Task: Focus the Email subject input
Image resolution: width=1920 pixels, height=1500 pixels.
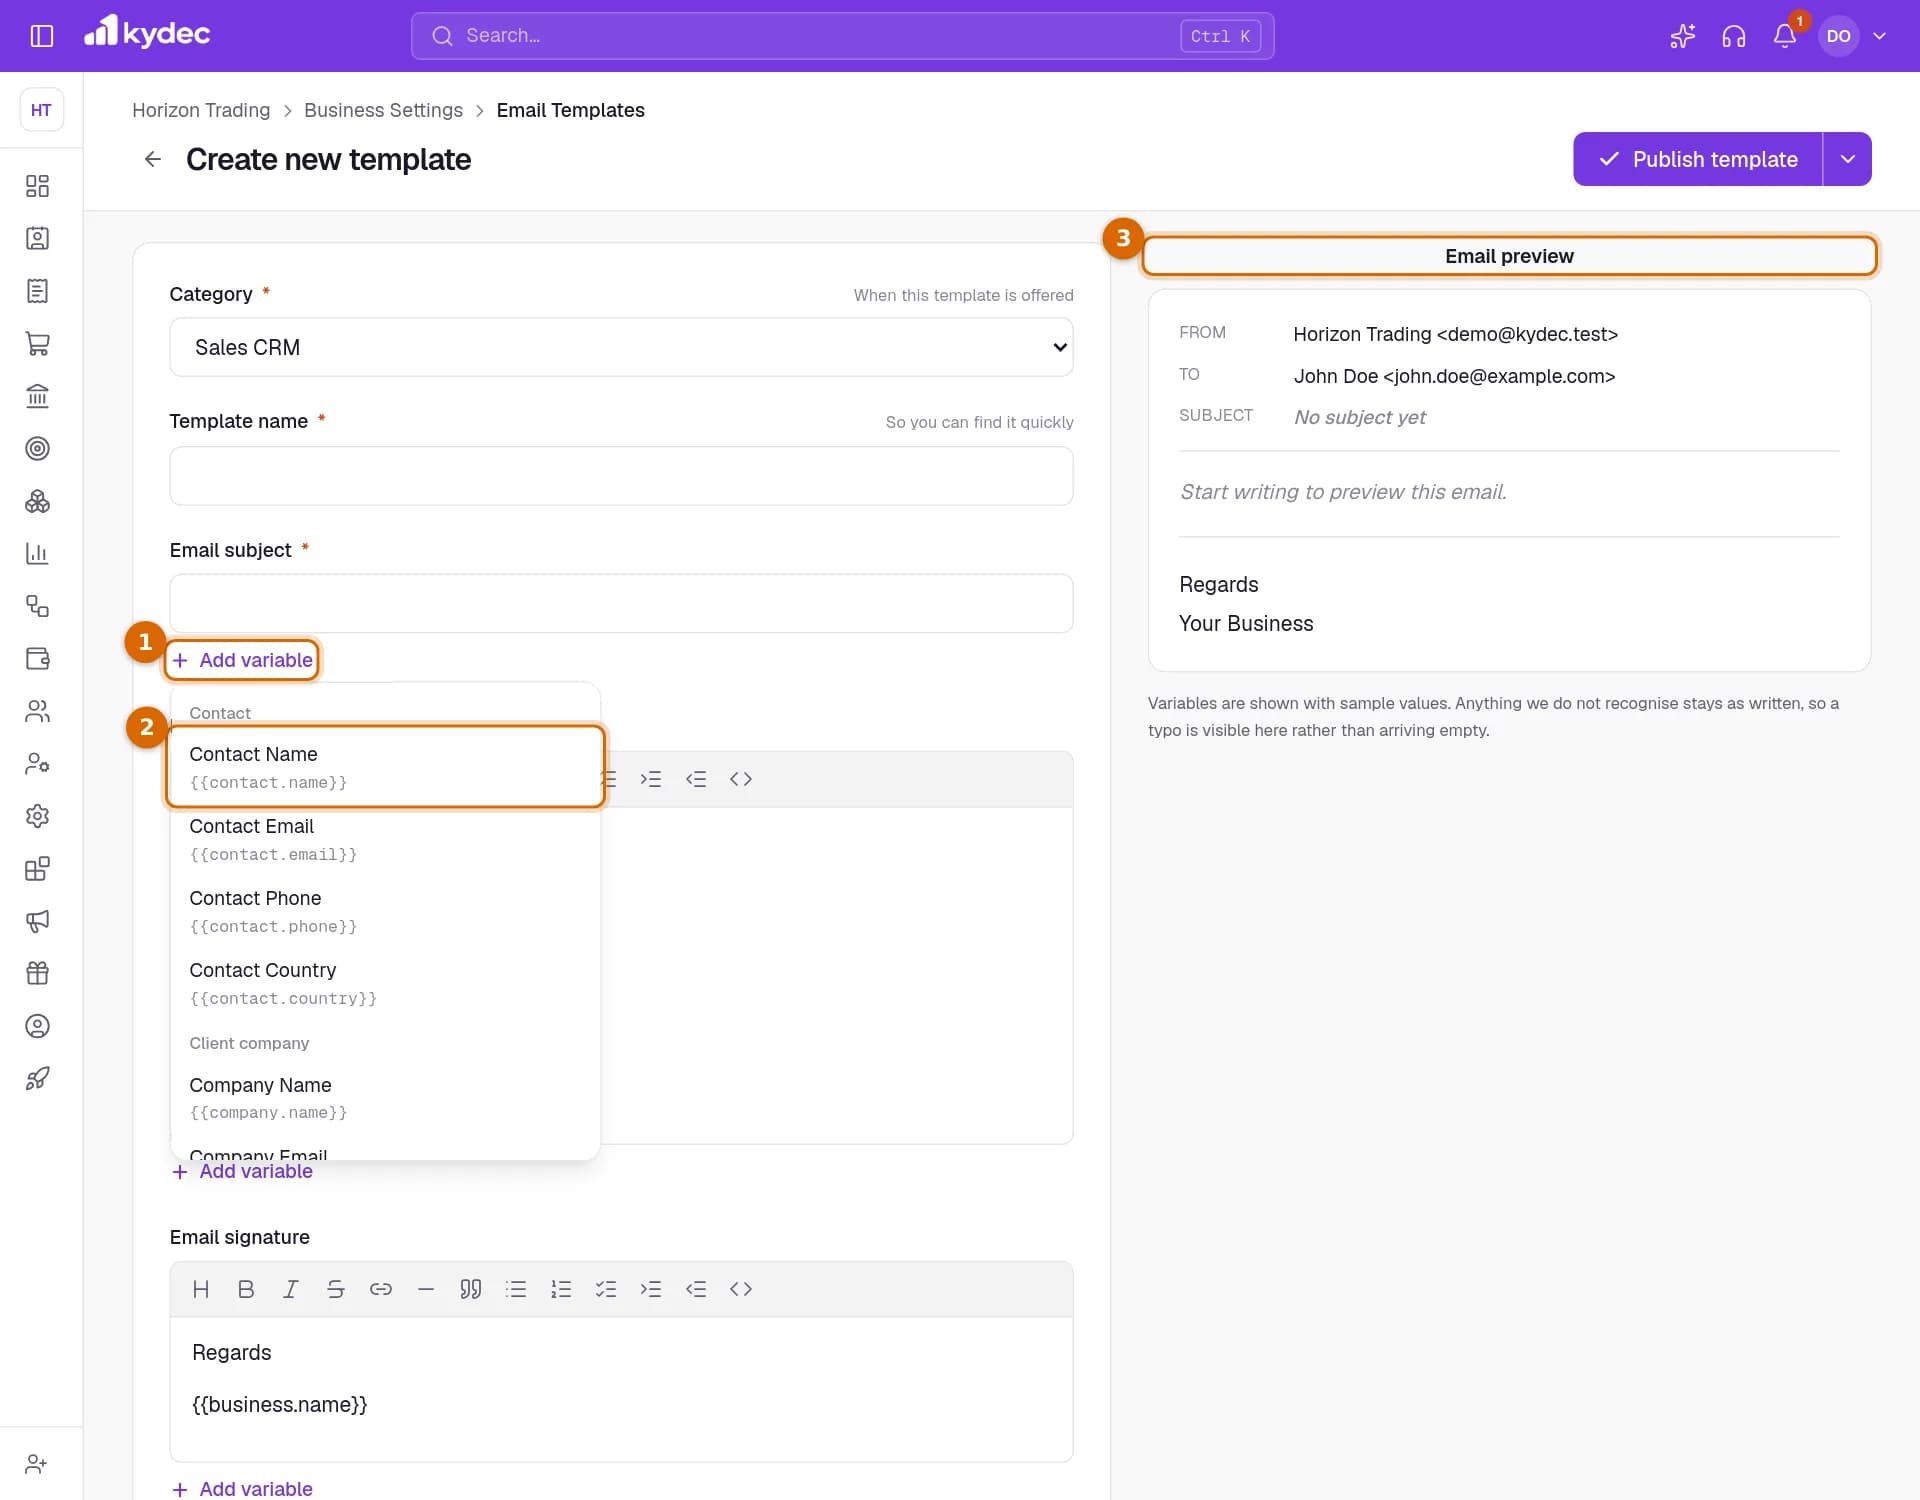Action: point(621,603)
